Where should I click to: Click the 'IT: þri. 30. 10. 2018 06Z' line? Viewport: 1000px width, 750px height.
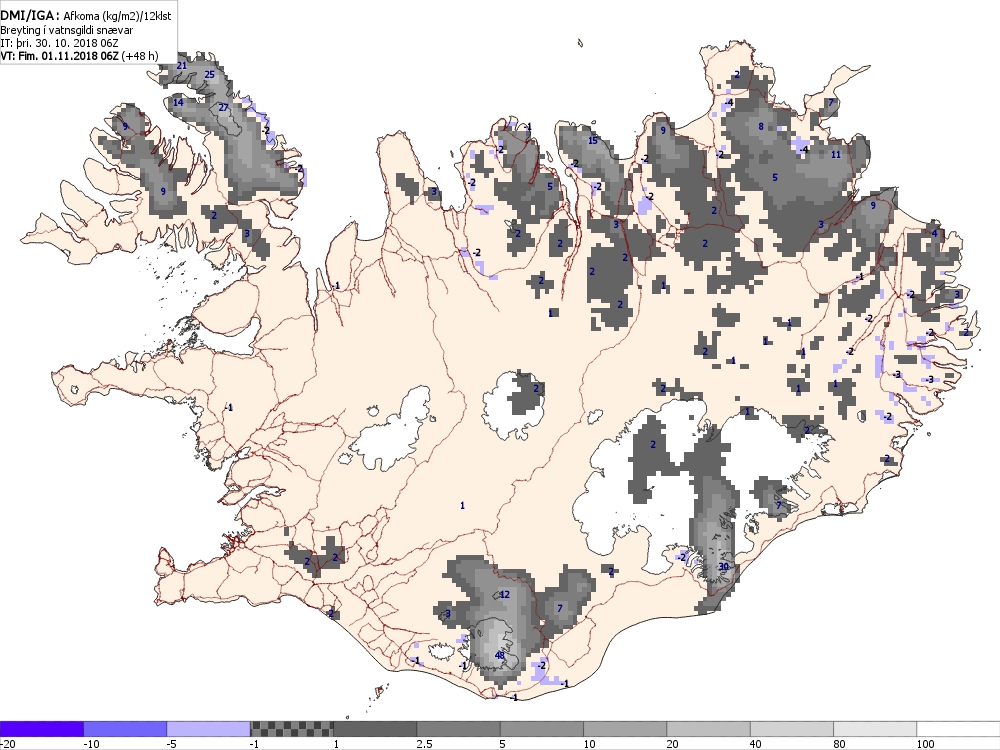click(x=59, y=43)
